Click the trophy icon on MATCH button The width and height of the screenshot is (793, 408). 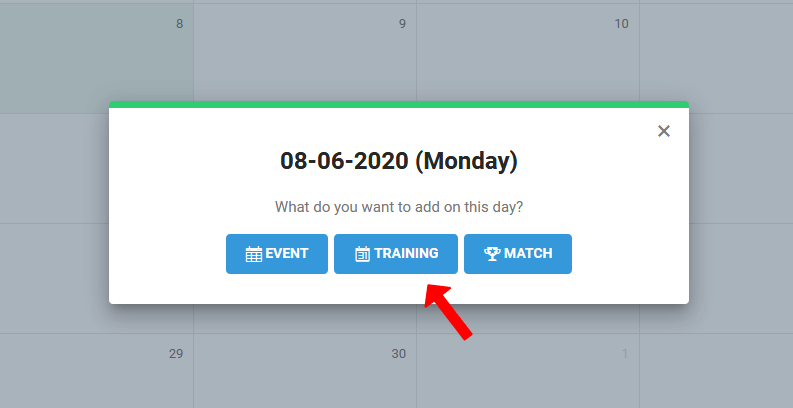click(491, 254)
